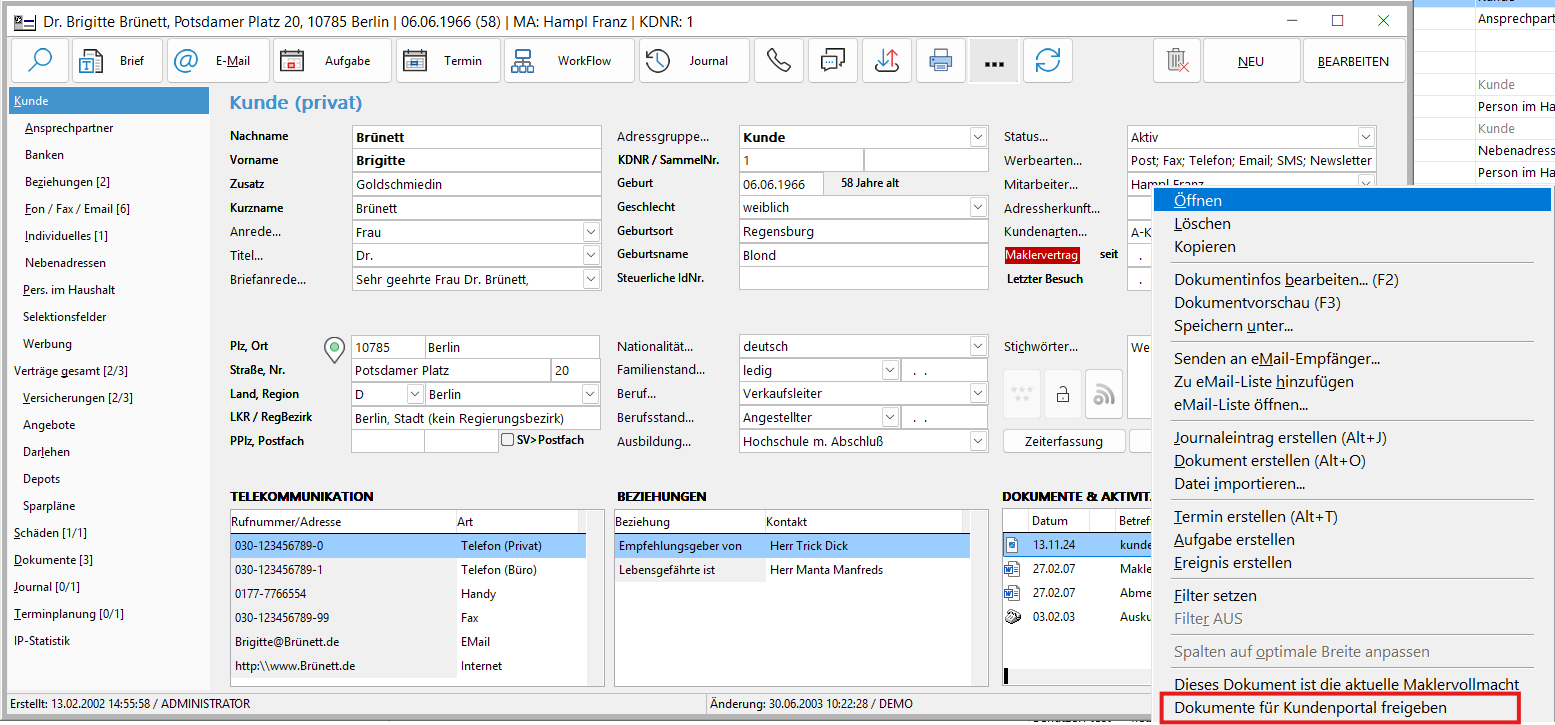The height and width of the screenshot is (725, 1555).
Task: Select 'Dokumente für Kundenportal freigeben' menu entry
Action: pos(1310,708)
